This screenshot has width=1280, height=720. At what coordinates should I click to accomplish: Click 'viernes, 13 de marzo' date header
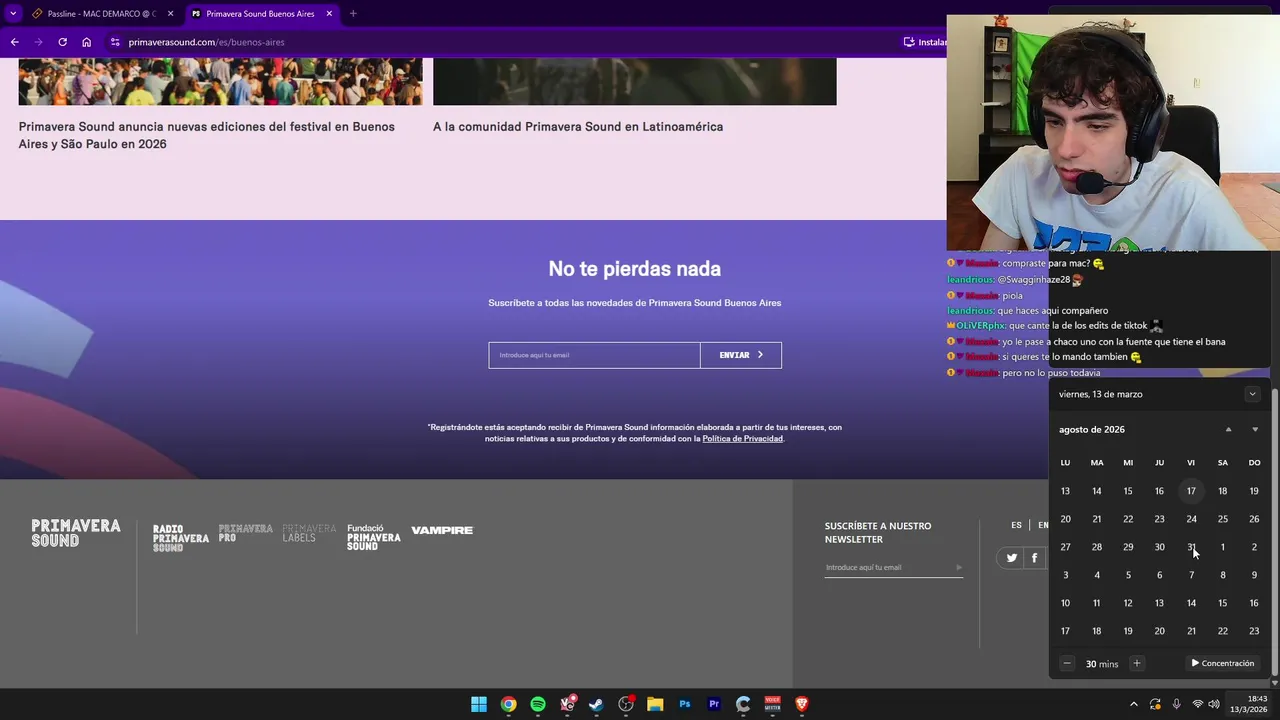[1101, 394]
